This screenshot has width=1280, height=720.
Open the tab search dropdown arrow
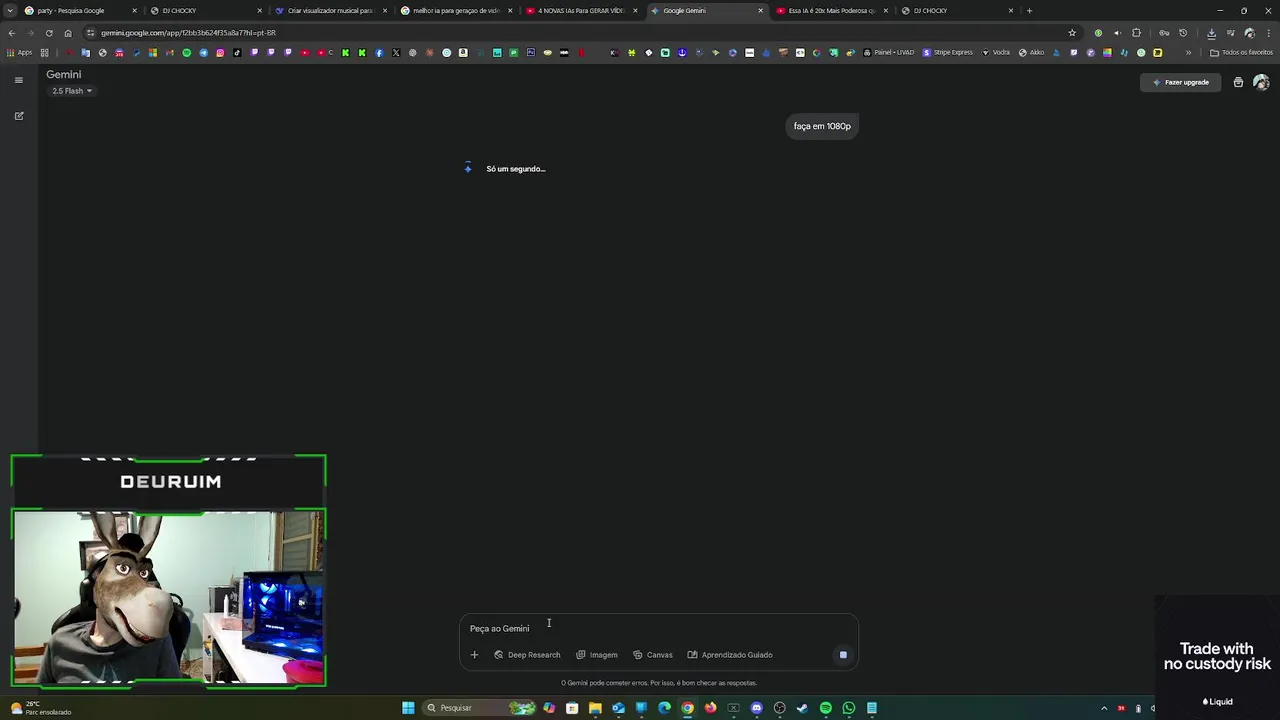tap(10, 11)
